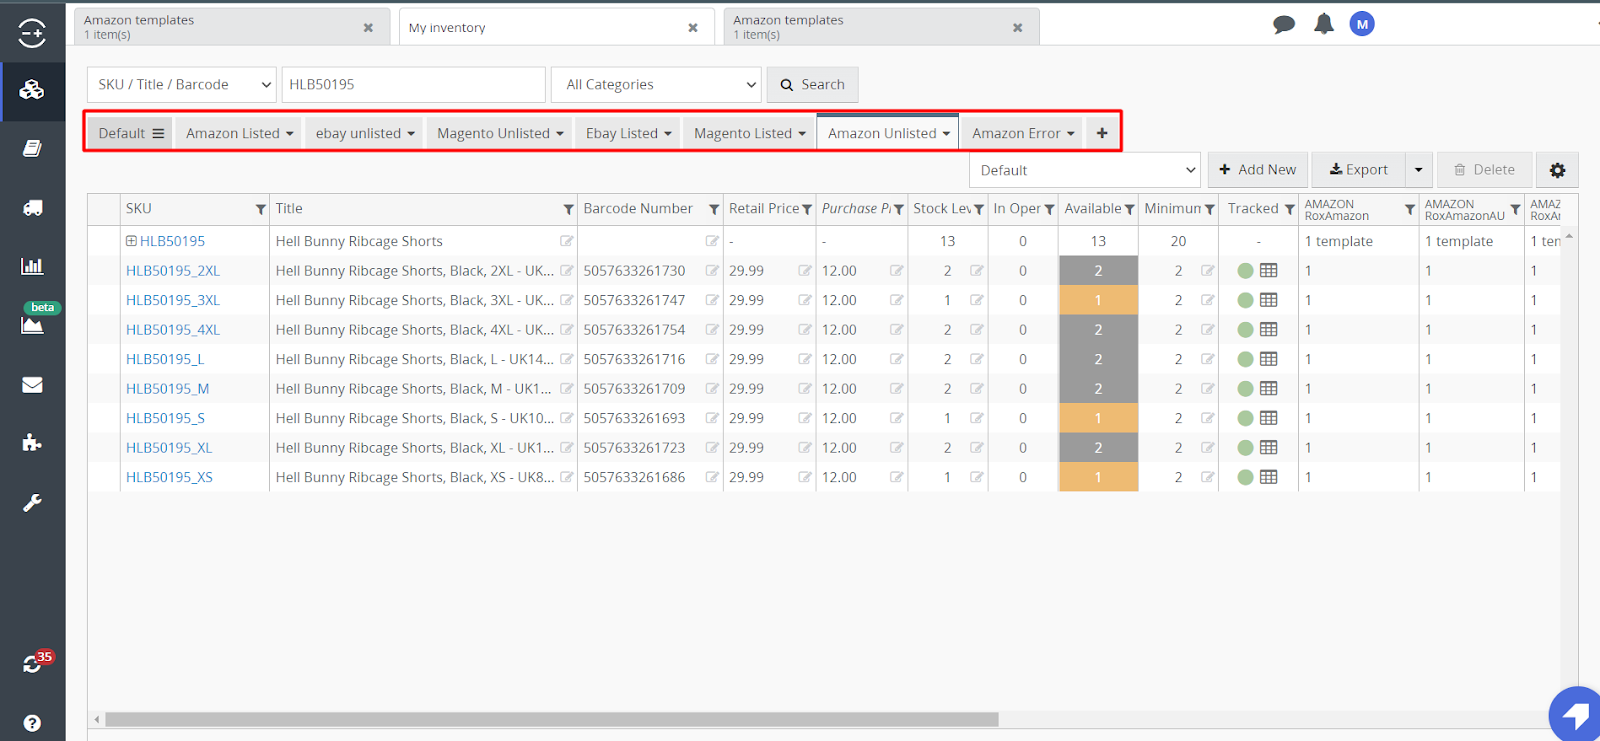Toggle tracked indicator for HLB50195_S

(x=1245, y=418)
